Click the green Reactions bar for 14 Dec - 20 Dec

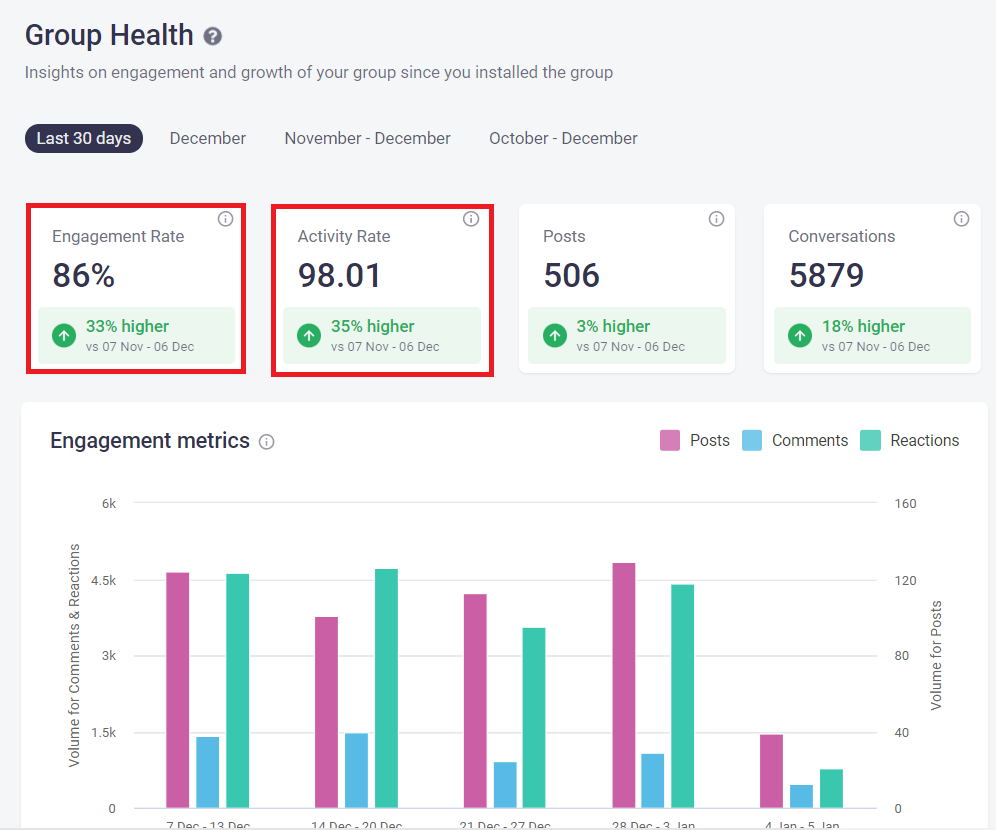(x=386, y=688)
